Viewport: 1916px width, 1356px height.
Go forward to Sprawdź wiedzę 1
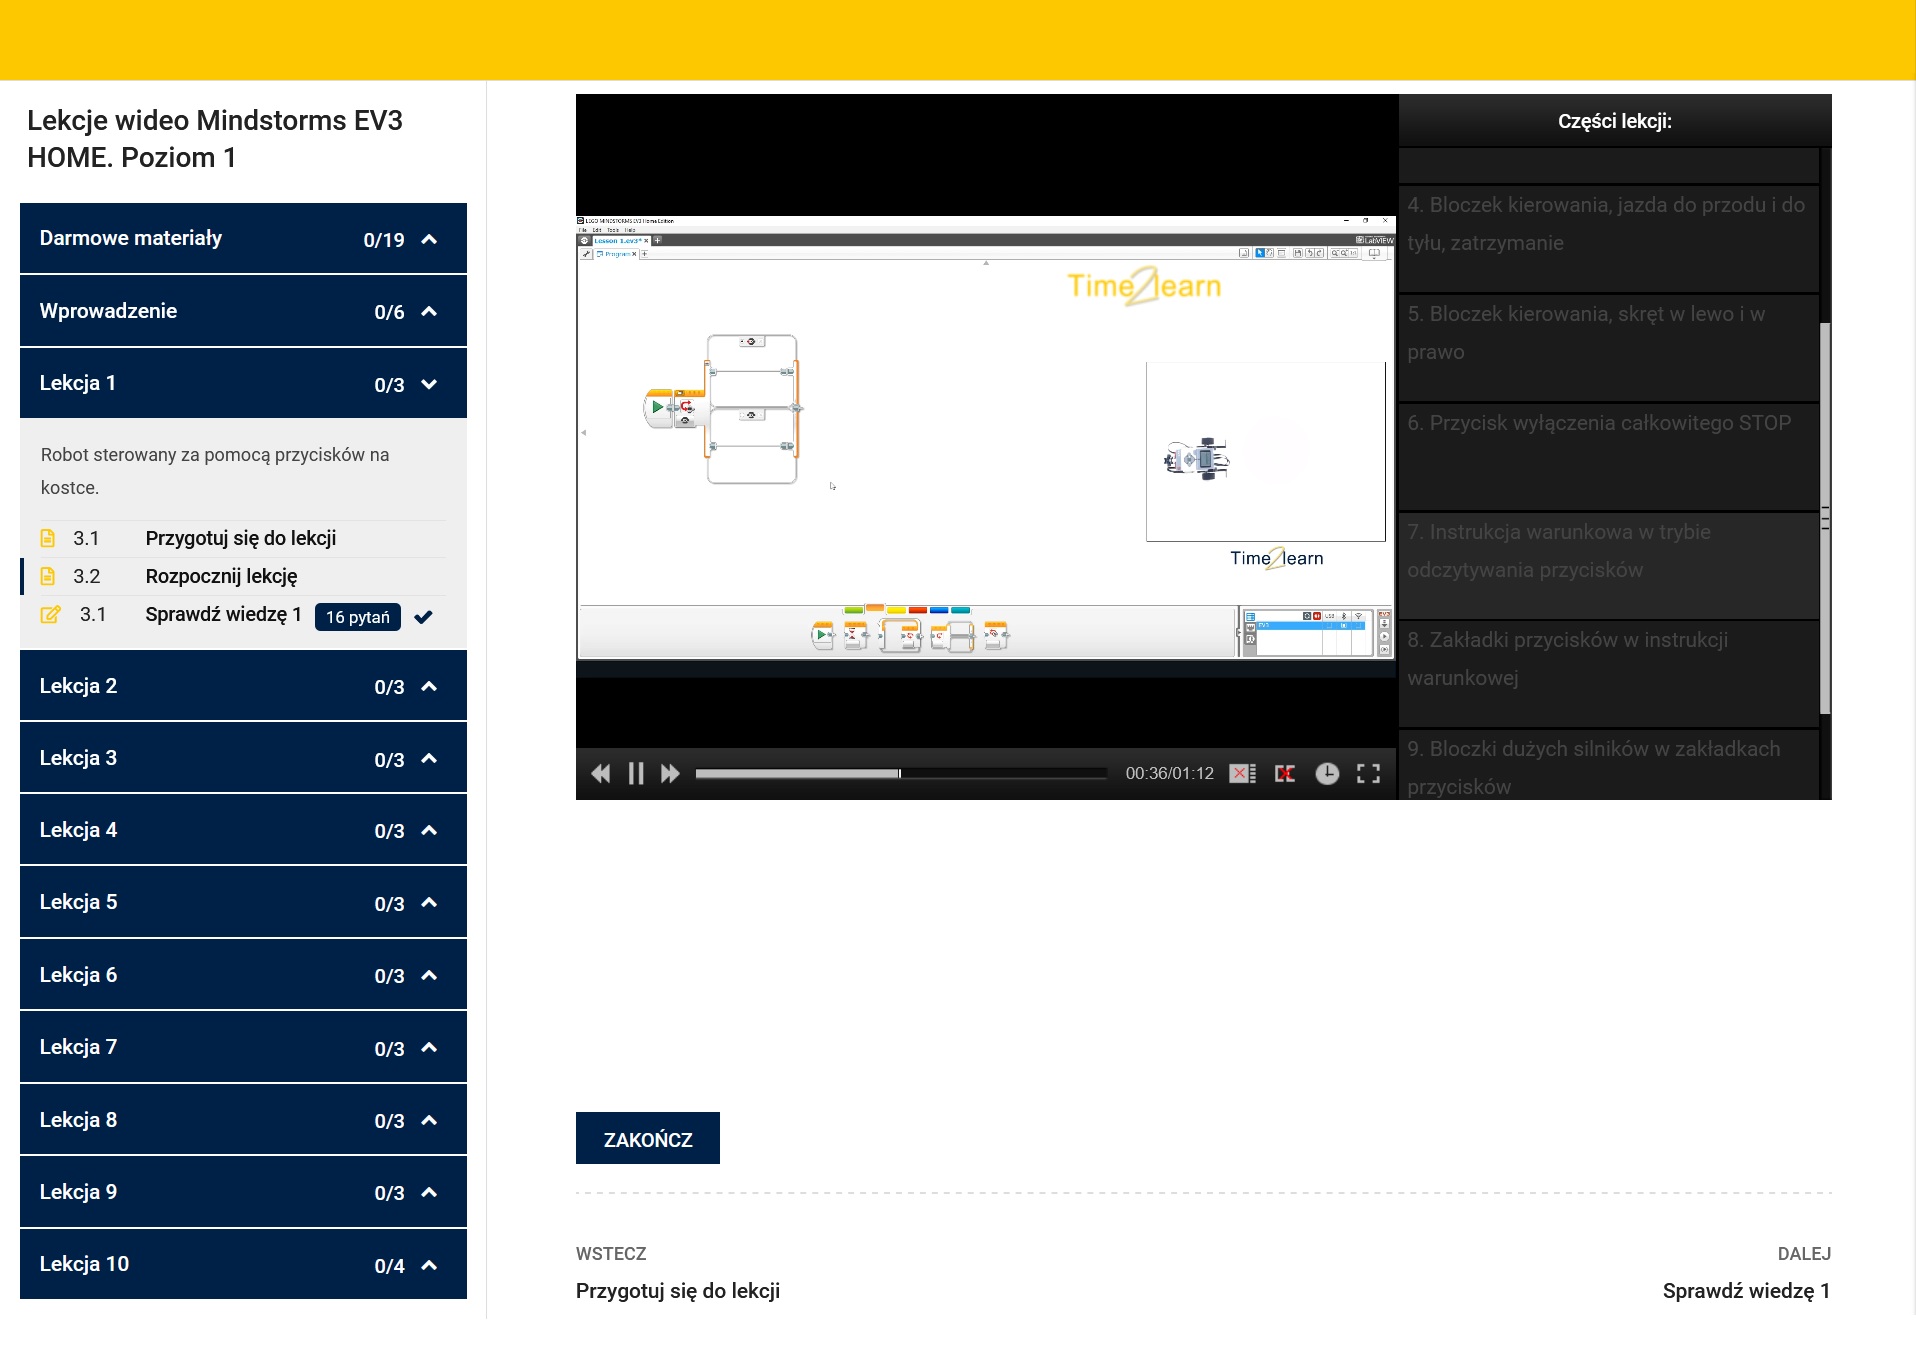tap(1746, 1291)
